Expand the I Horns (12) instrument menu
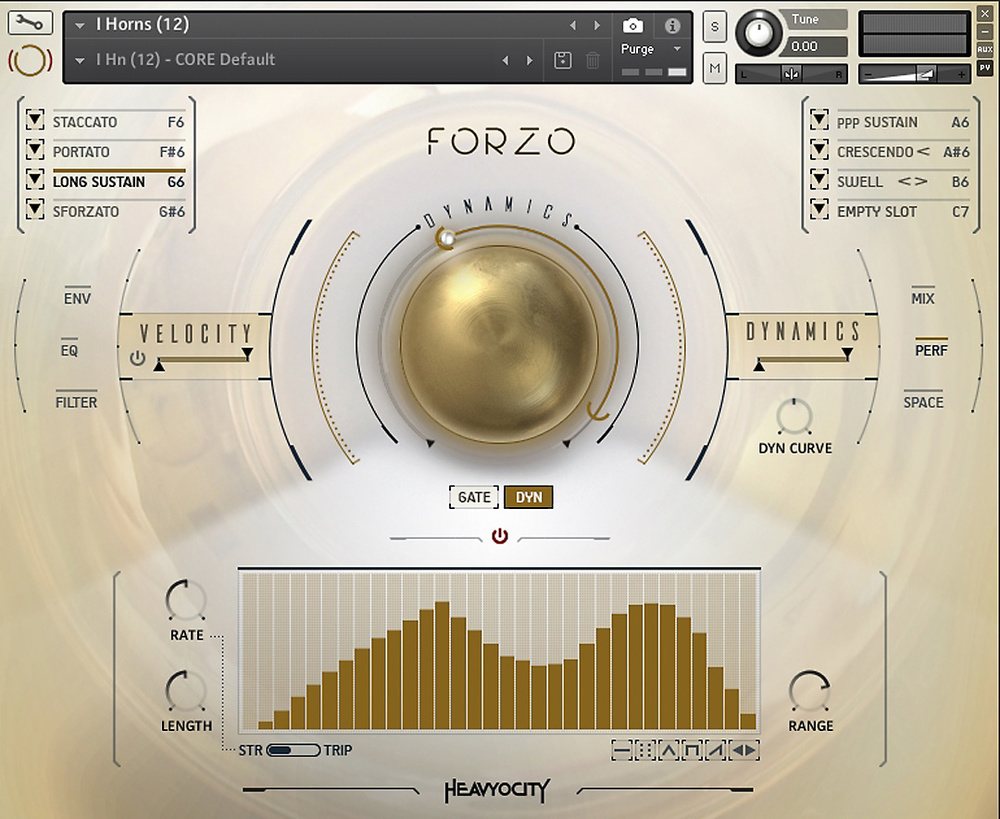The height and width of the screenshot is (819, 1000). [x=80, y=25]
